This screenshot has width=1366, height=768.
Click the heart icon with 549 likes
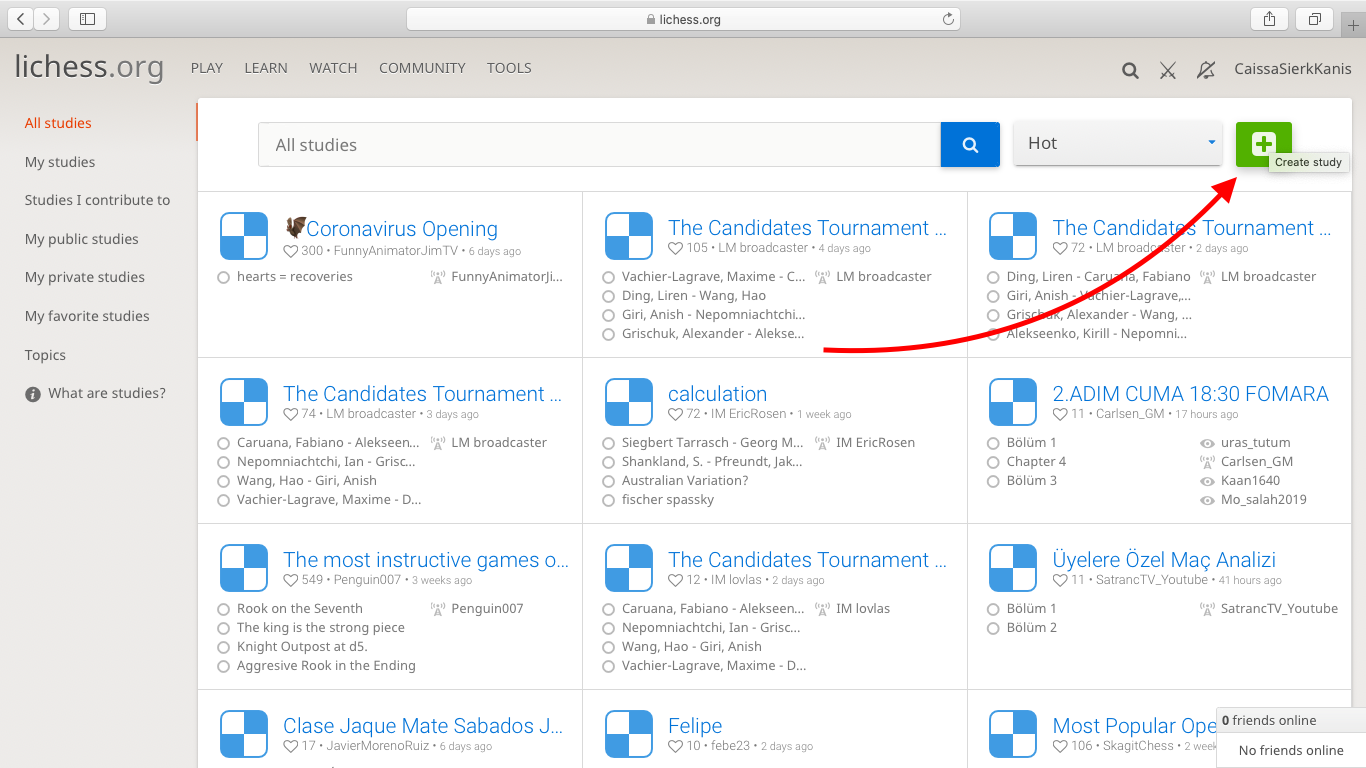(x=291, y=580)
